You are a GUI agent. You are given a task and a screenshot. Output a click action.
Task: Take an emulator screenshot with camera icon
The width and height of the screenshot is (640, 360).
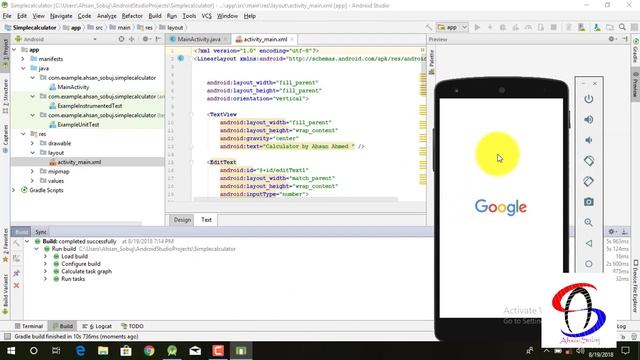coord(589,202)
